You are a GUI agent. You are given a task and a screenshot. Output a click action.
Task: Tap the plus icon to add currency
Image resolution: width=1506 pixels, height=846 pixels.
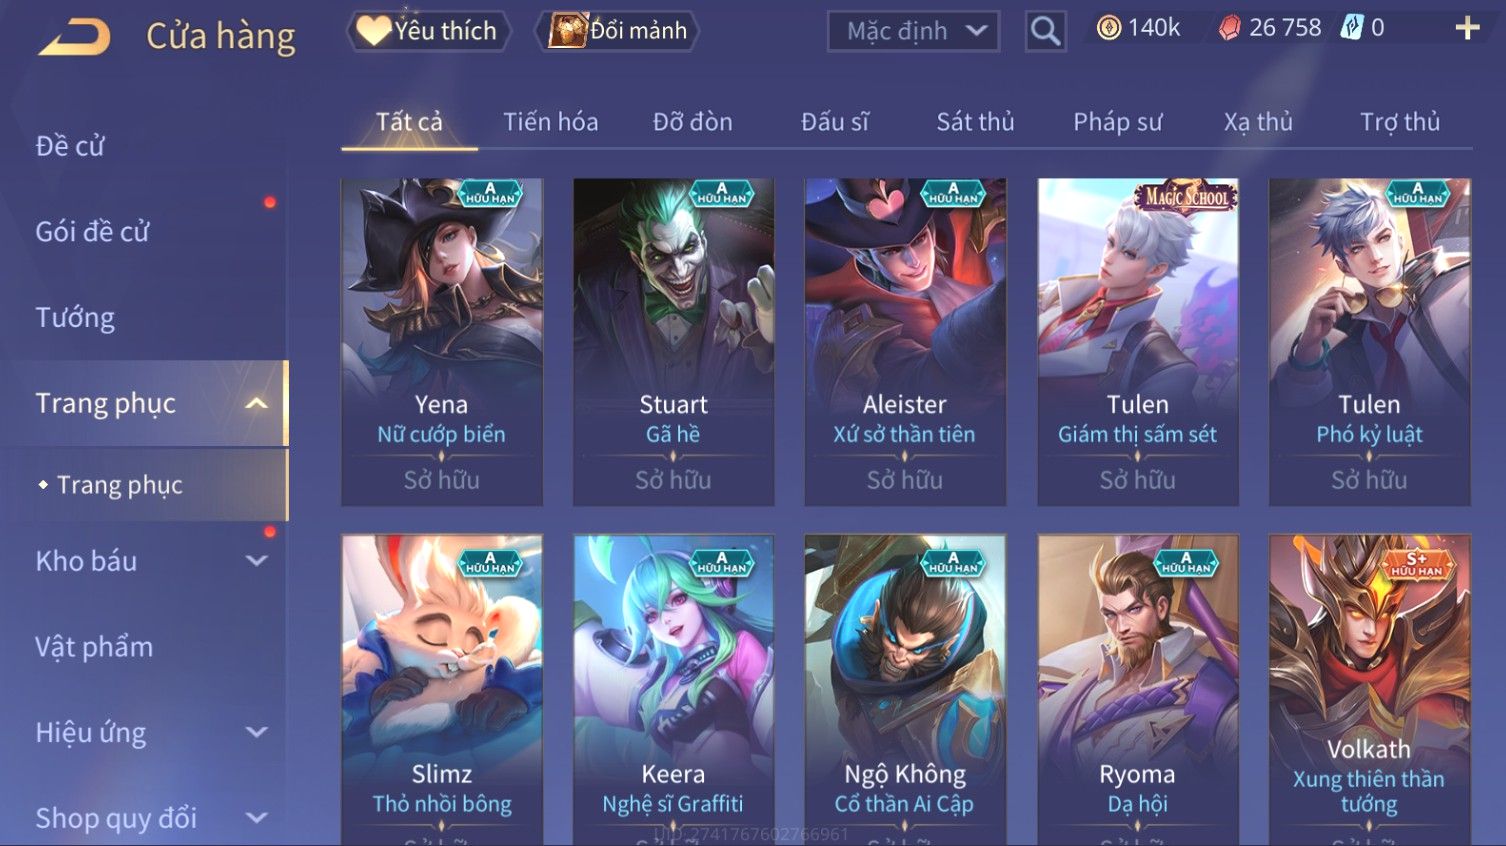1467,28
